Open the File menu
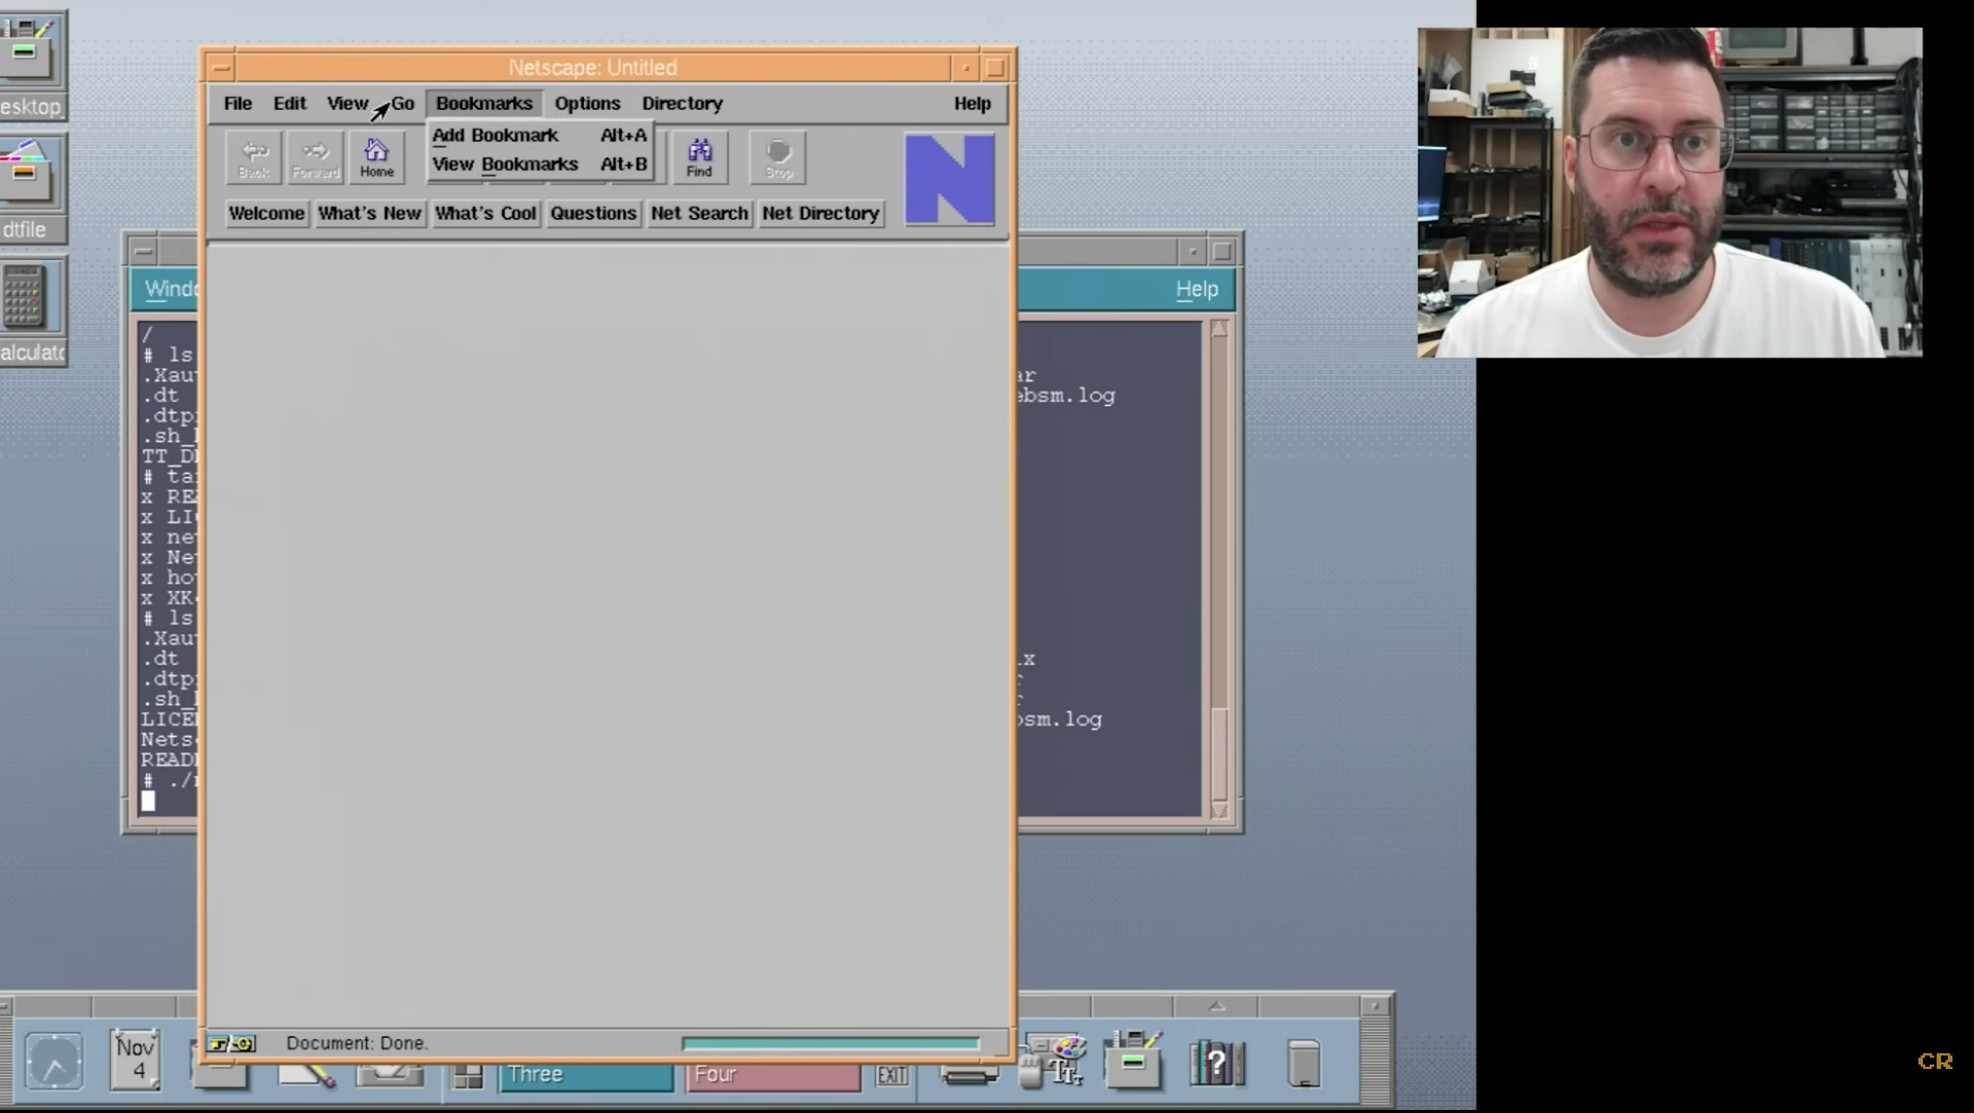 click(x=238, y=103)
